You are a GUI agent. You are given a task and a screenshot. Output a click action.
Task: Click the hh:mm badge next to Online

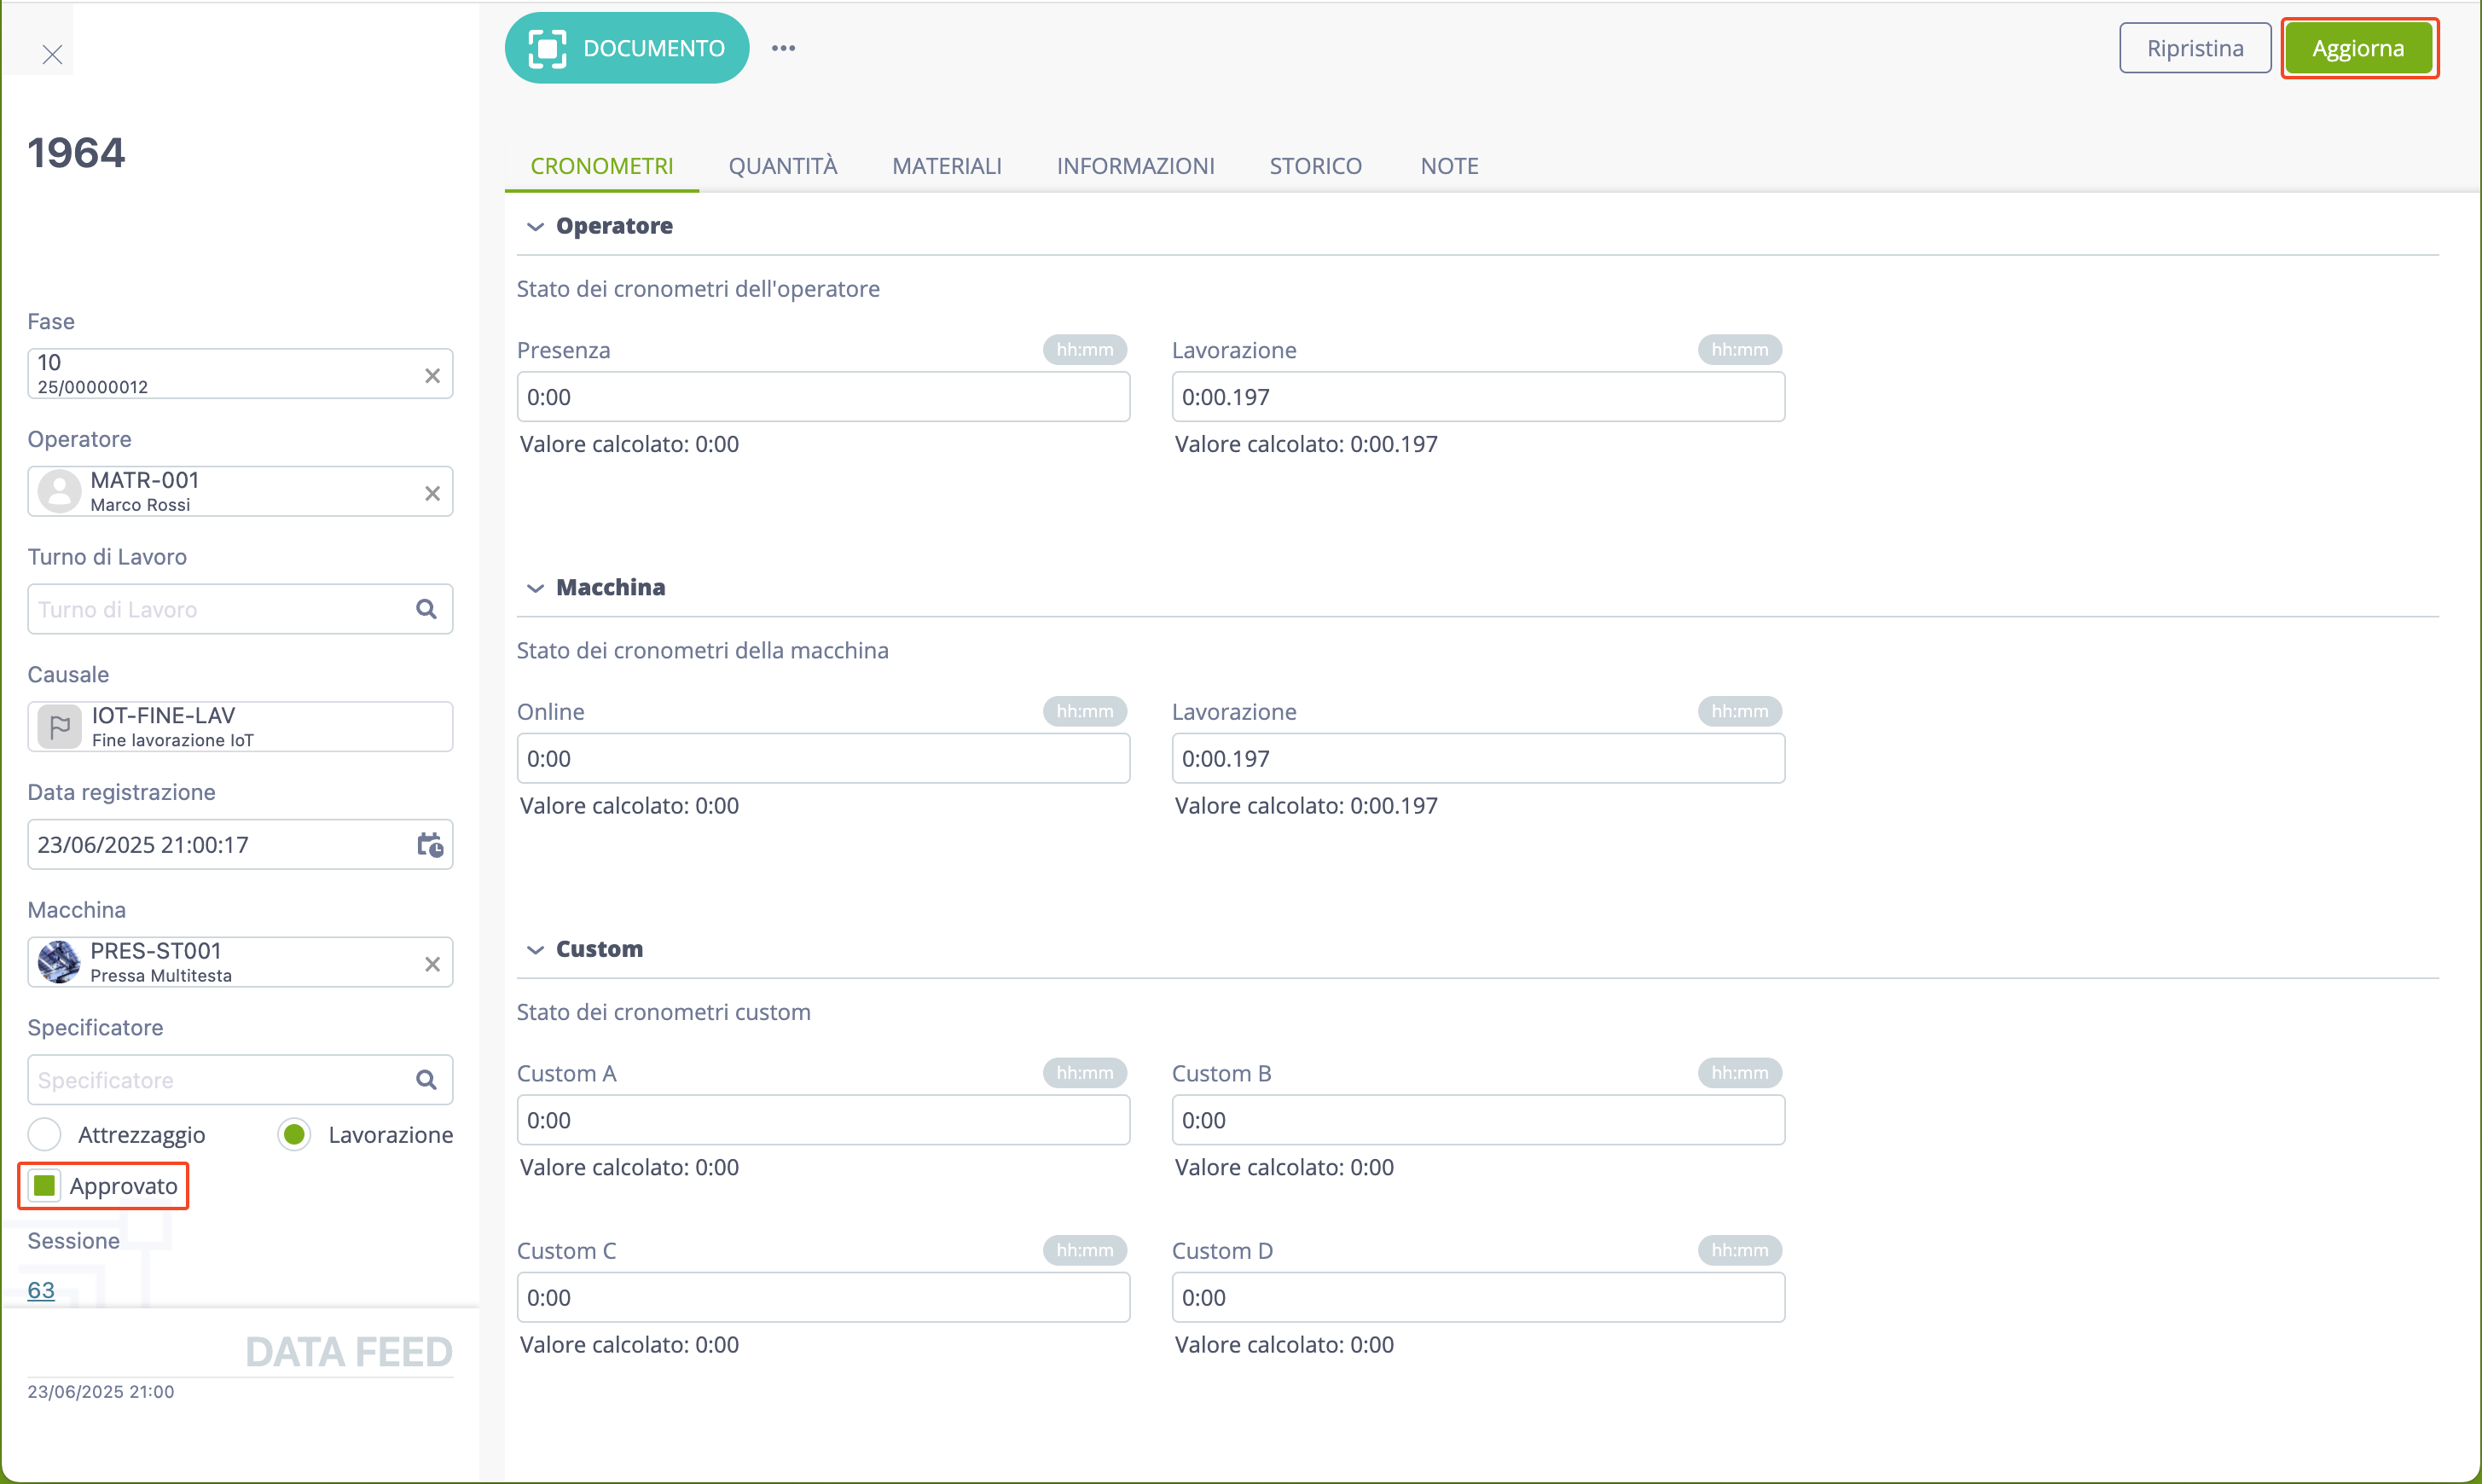(1085, 712)
